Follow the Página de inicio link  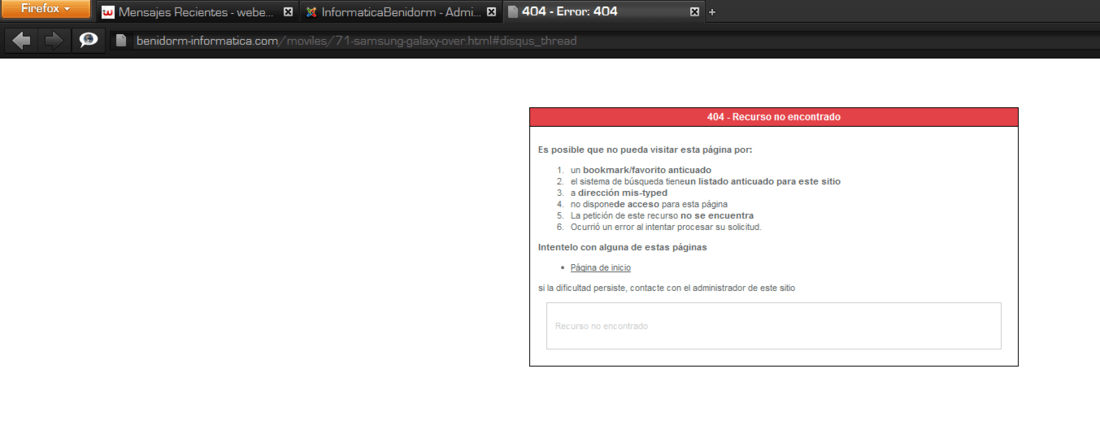point(601,268)
